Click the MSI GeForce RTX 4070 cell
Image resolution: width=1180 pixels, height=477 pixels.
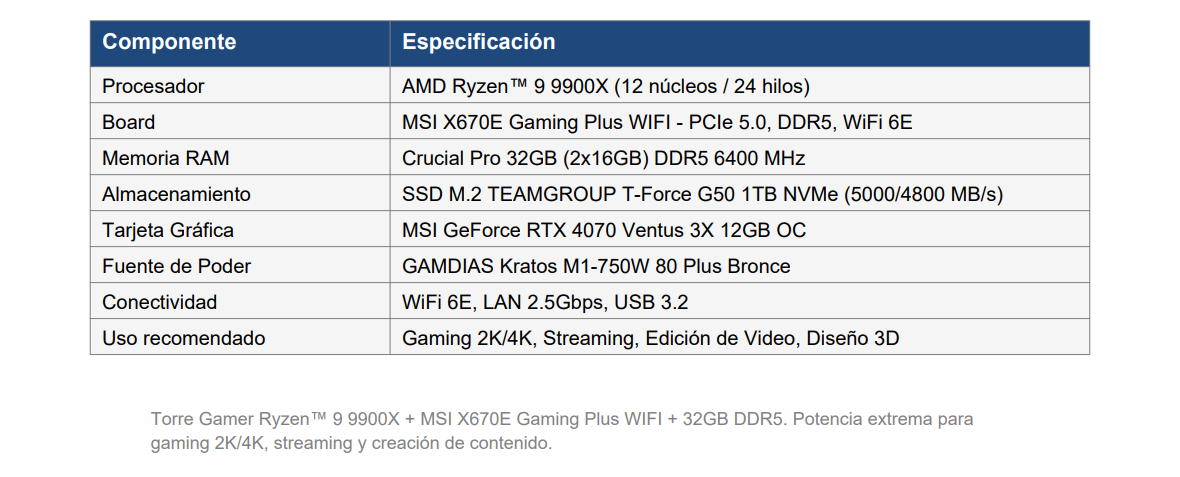(740, 229)
